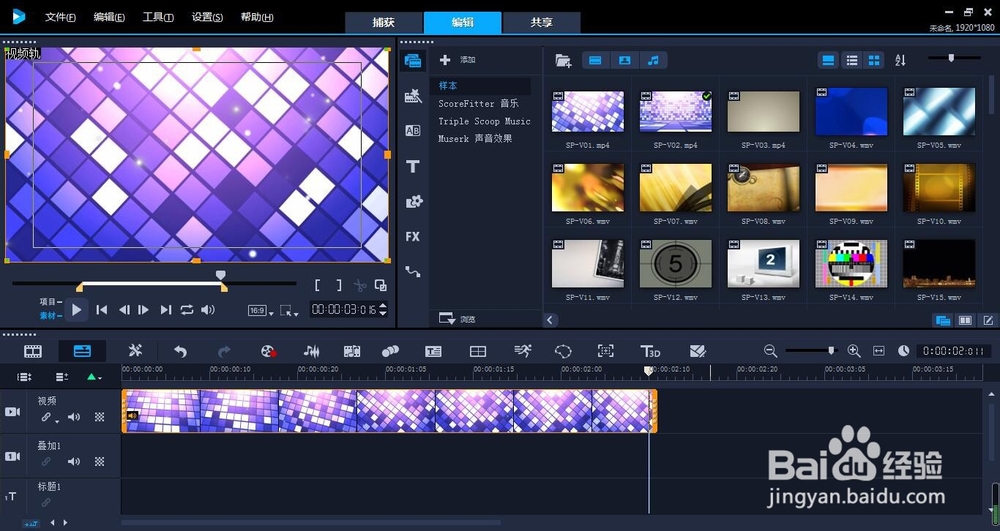Open the 文件 menu

click(60, 17)
